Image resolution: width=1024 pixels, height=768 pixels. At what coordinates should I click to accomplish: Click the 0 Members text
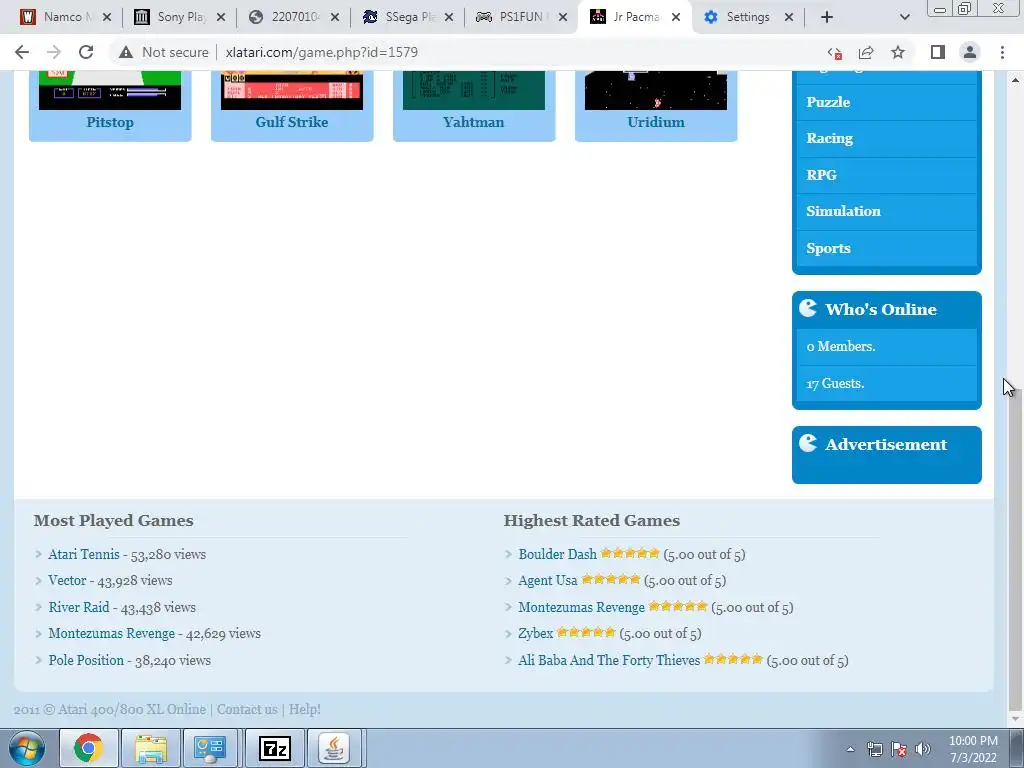click(x=840, y=347)
